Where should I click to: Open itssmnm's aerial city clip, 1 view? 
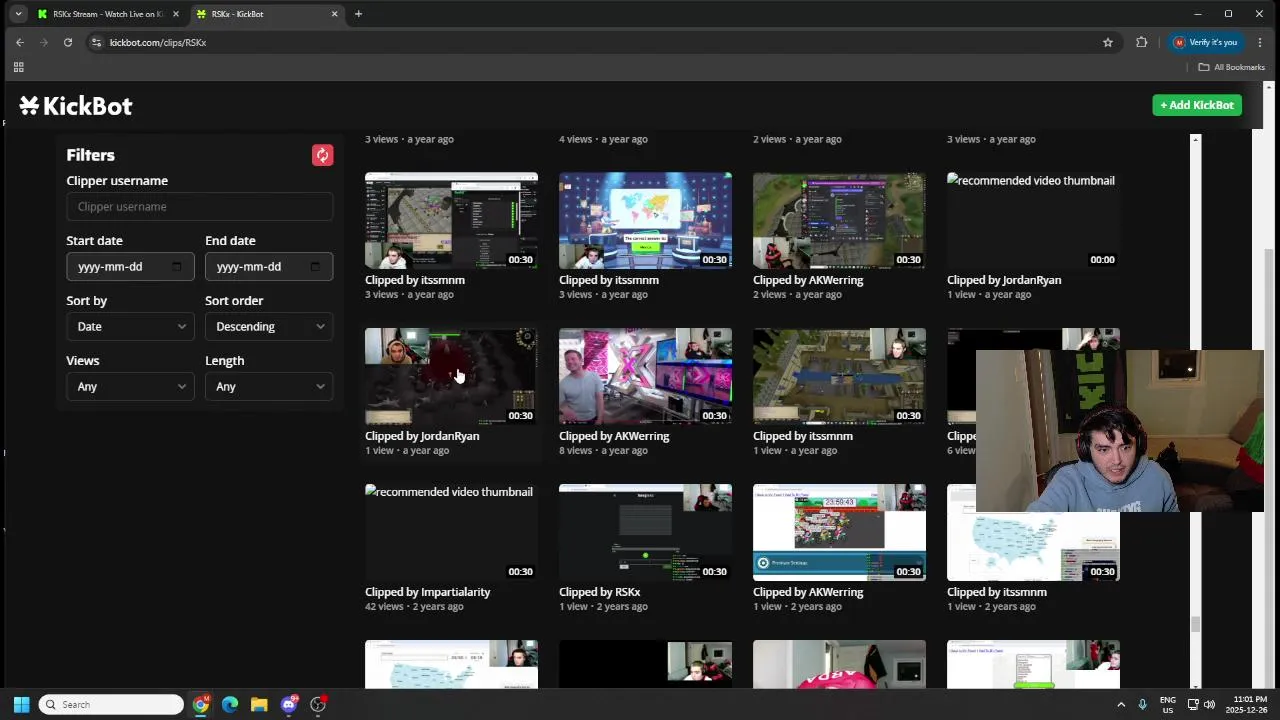[839, 376]
